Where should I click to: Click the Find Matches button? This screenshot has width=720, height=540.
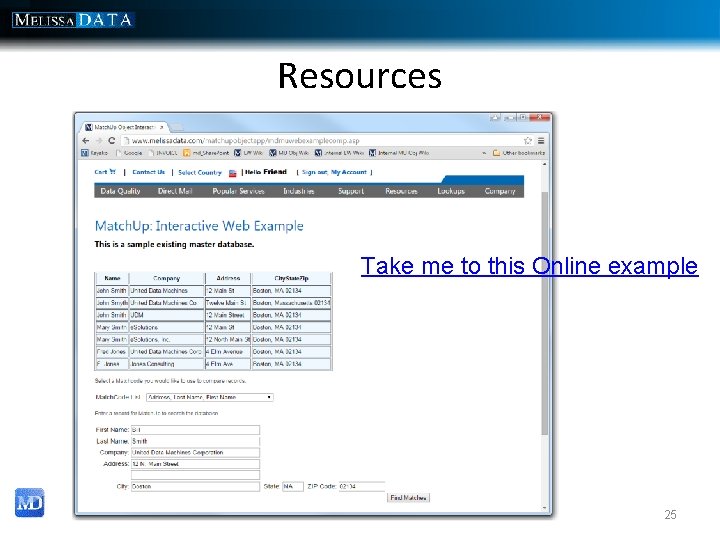409,498
